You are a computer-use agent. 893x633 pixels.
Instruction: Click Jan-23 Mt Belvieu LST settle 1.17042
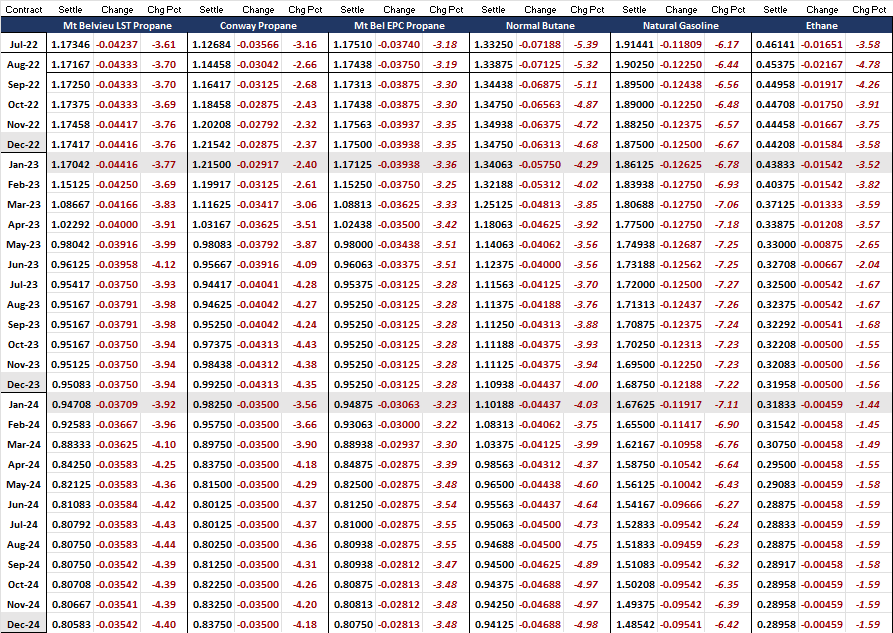pyautogui.click(x=71, y=165)
